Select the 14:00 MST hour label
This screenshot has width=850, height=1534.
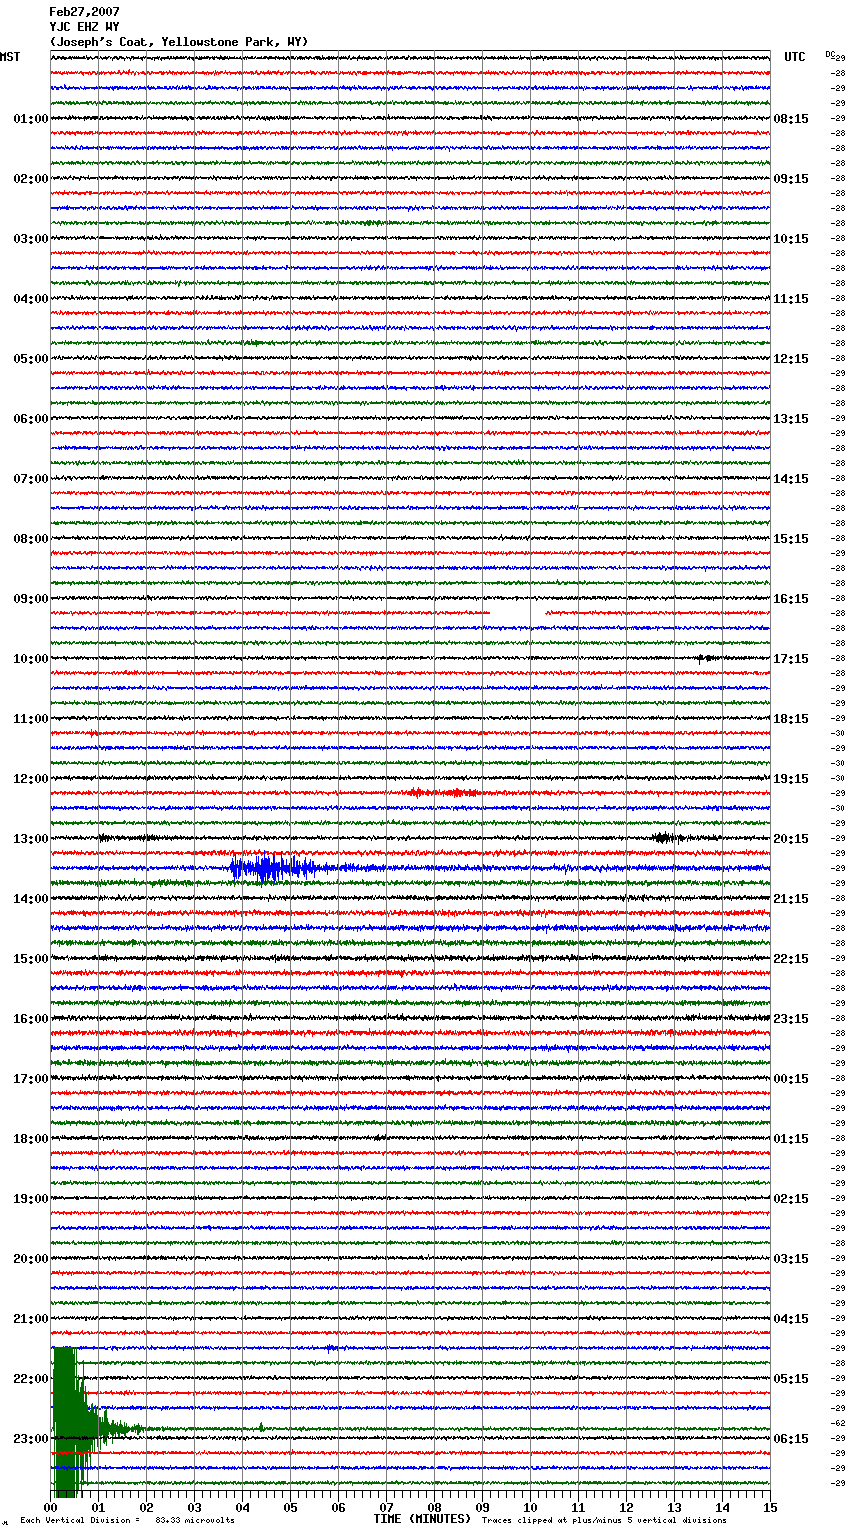pyautogui.click(x=31, y=899)
